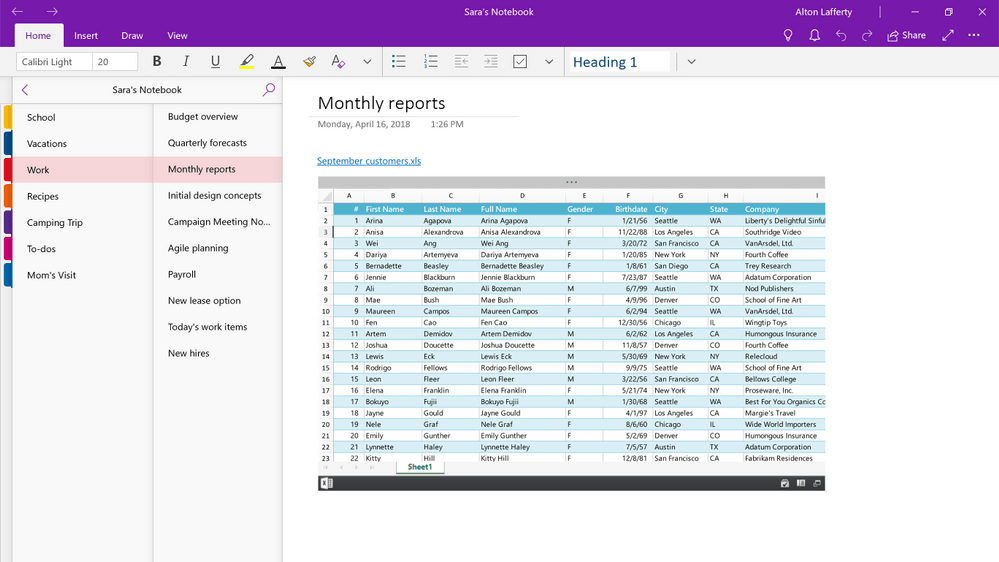999x562 pixels.
Task: Switch to the Insert tab
Action: coord(86,36)
